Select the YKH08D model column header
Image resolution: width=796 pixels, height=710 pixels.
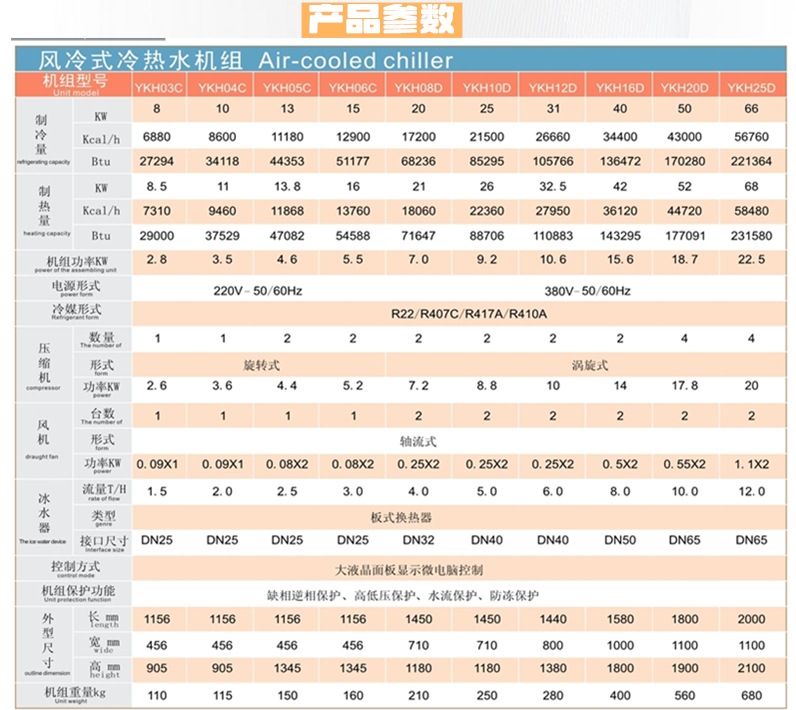coord(418,88)
